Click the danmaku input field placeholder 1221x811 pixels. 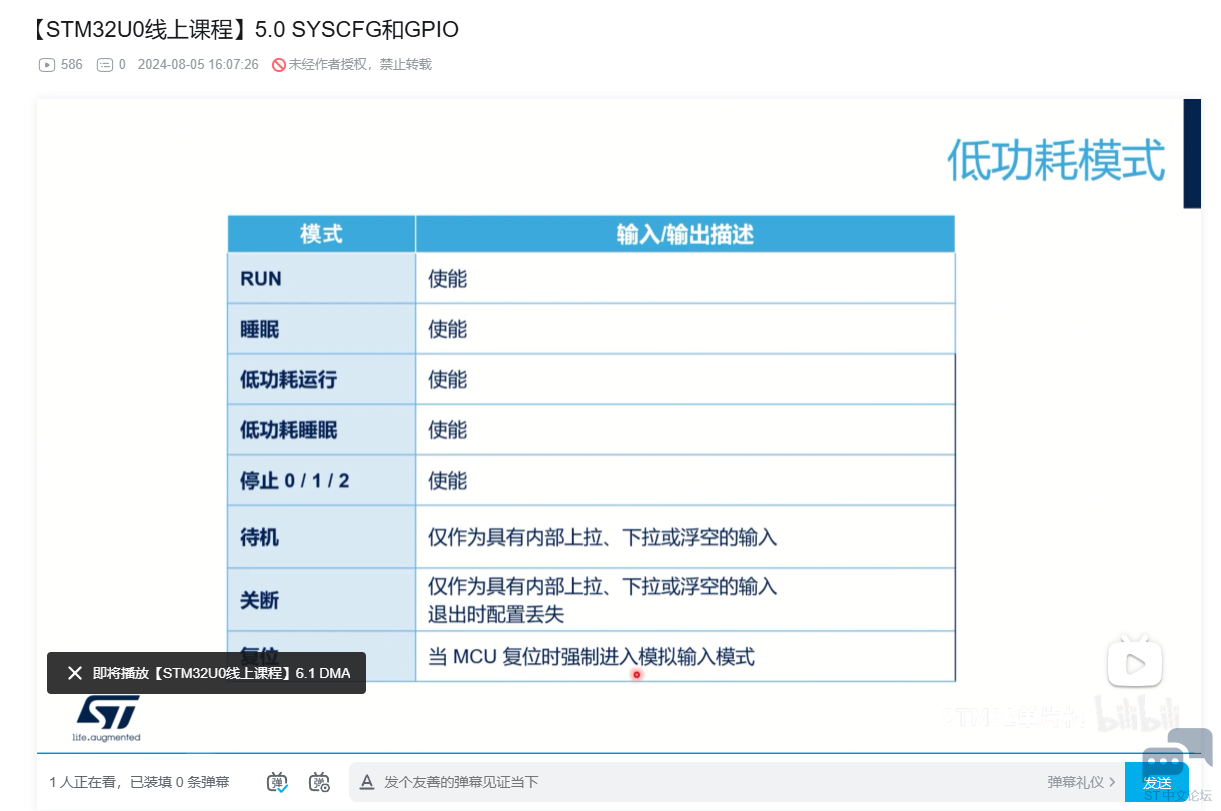[x=461, y=782]
